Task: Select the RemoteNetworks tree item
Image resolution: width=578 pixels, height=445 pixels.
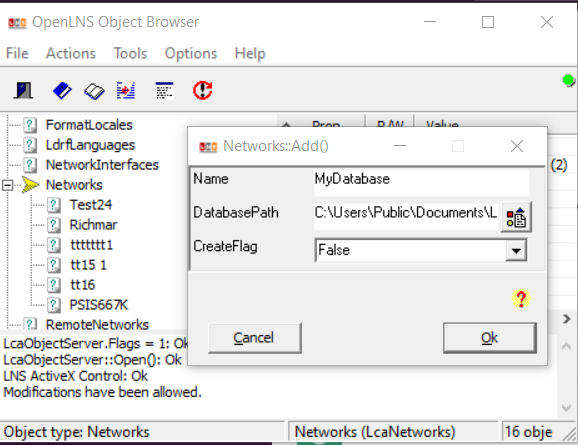Action: click(x=97, y=324)
